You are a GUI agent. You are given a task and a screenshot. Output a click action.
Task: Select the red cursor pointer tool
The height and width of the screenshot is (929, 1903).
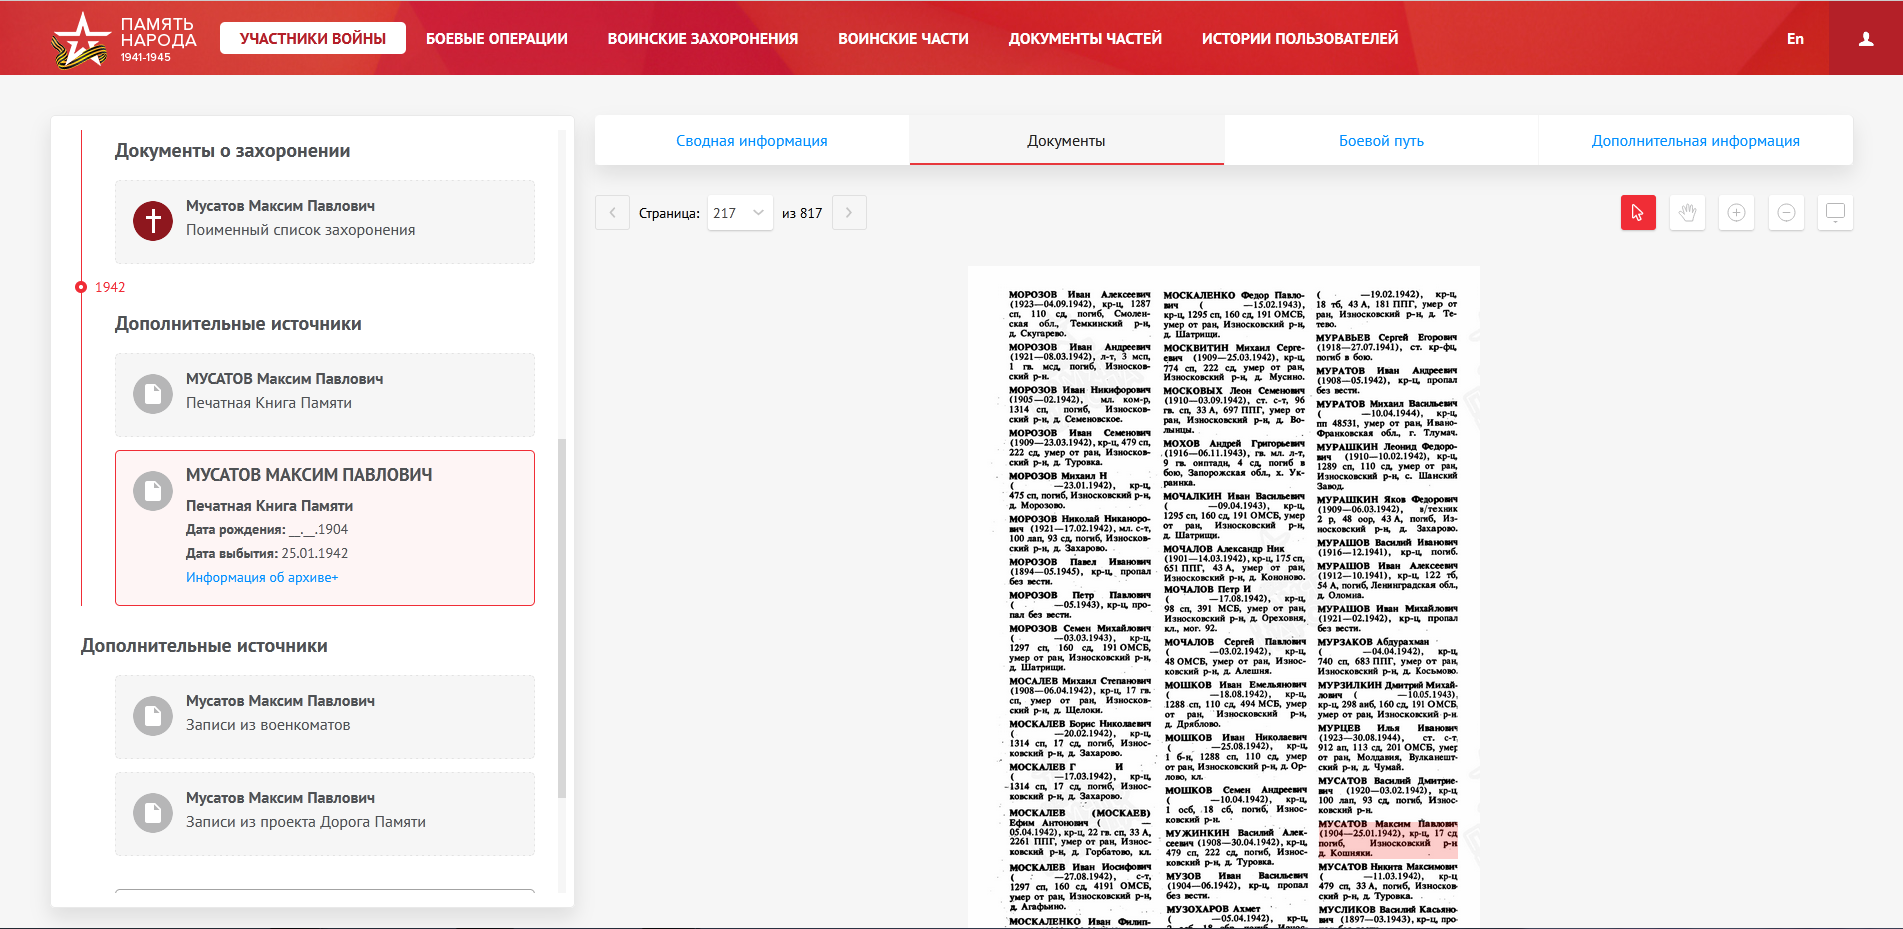click(1638, 212)
